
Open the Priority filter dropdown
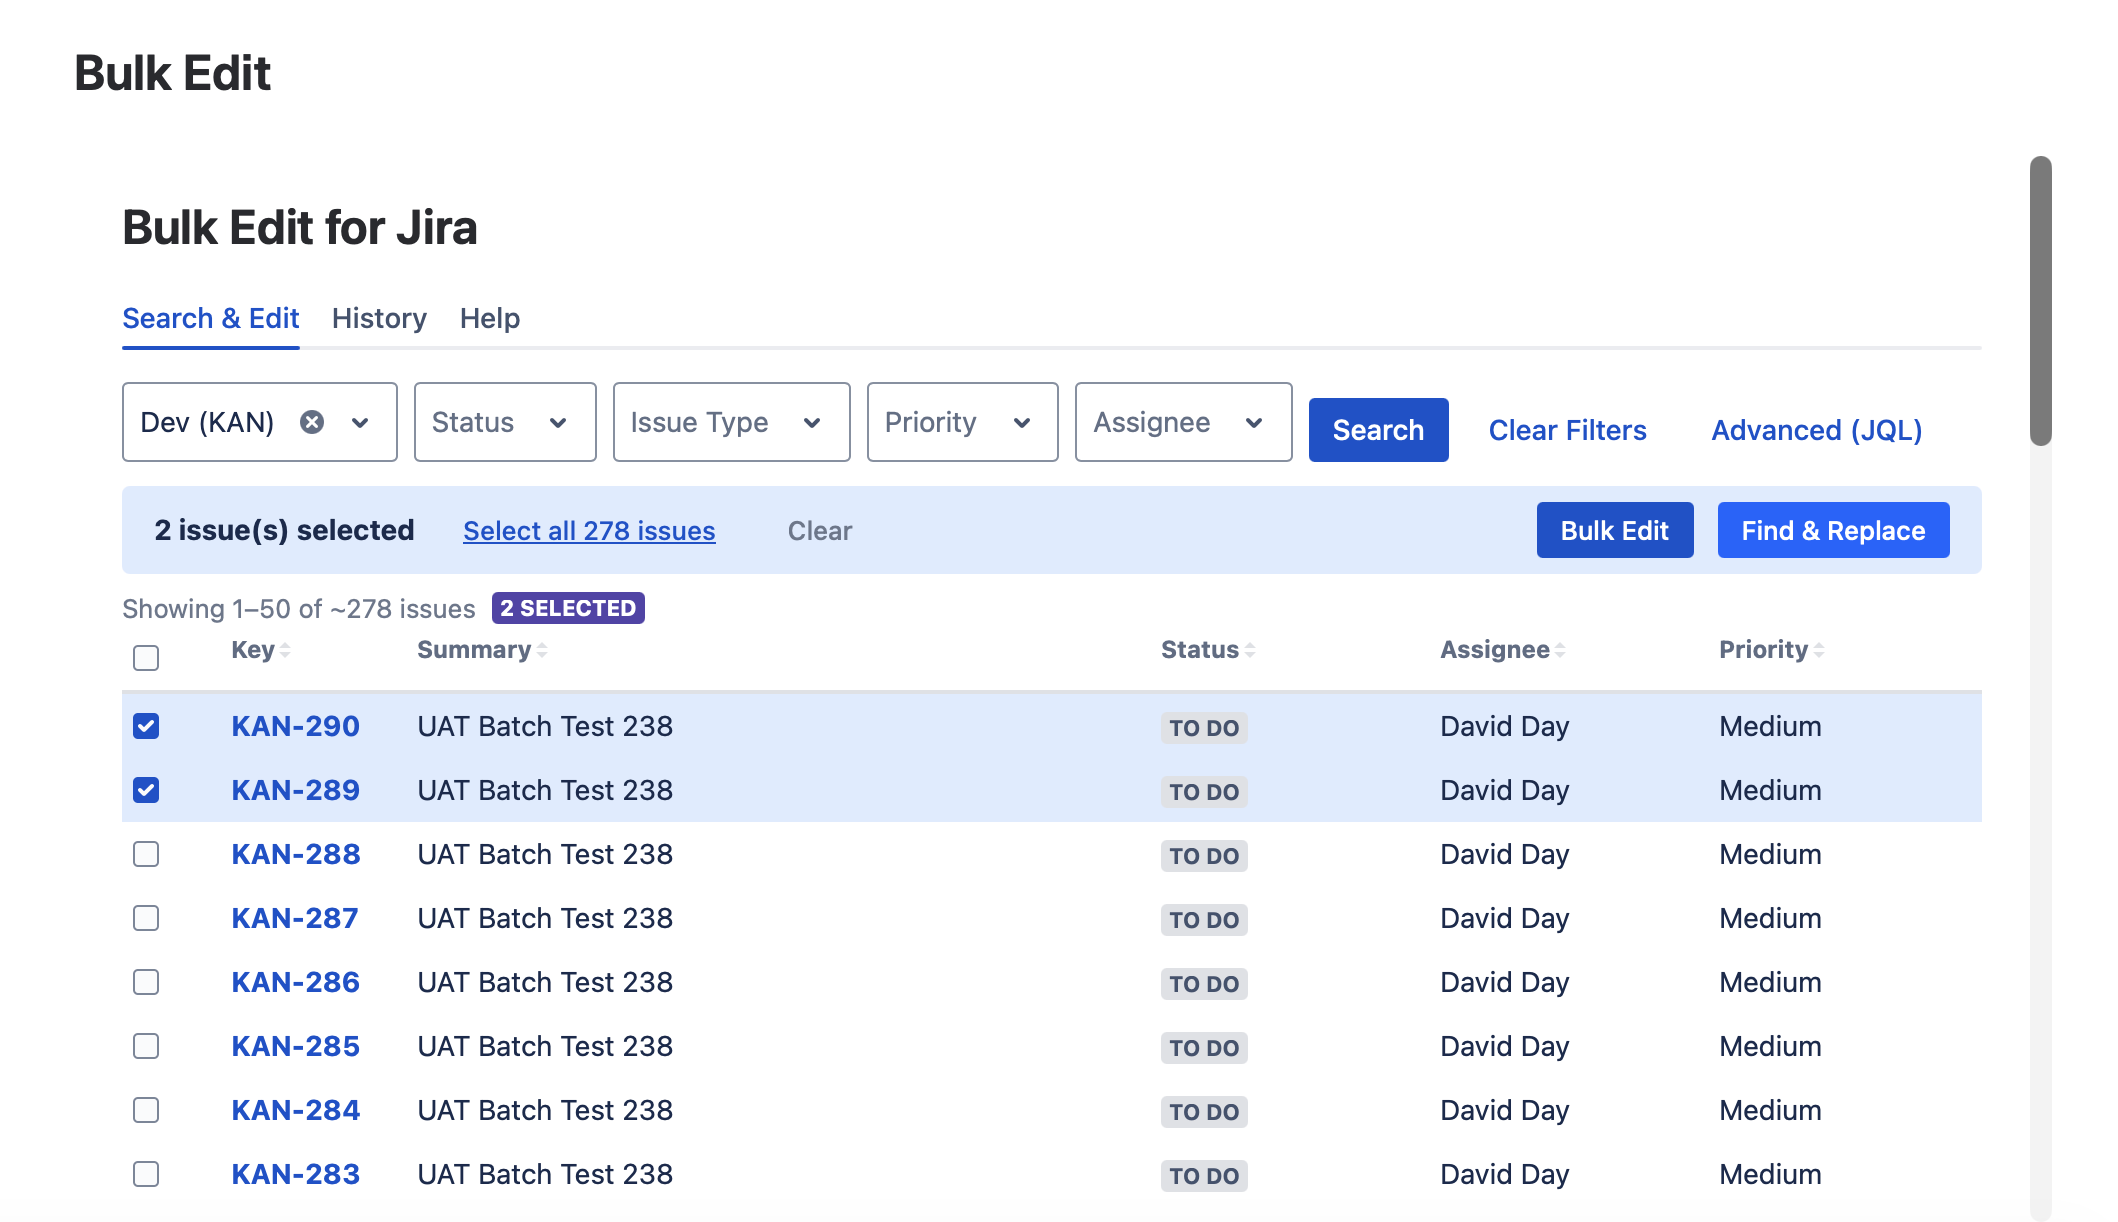point(962,422)
